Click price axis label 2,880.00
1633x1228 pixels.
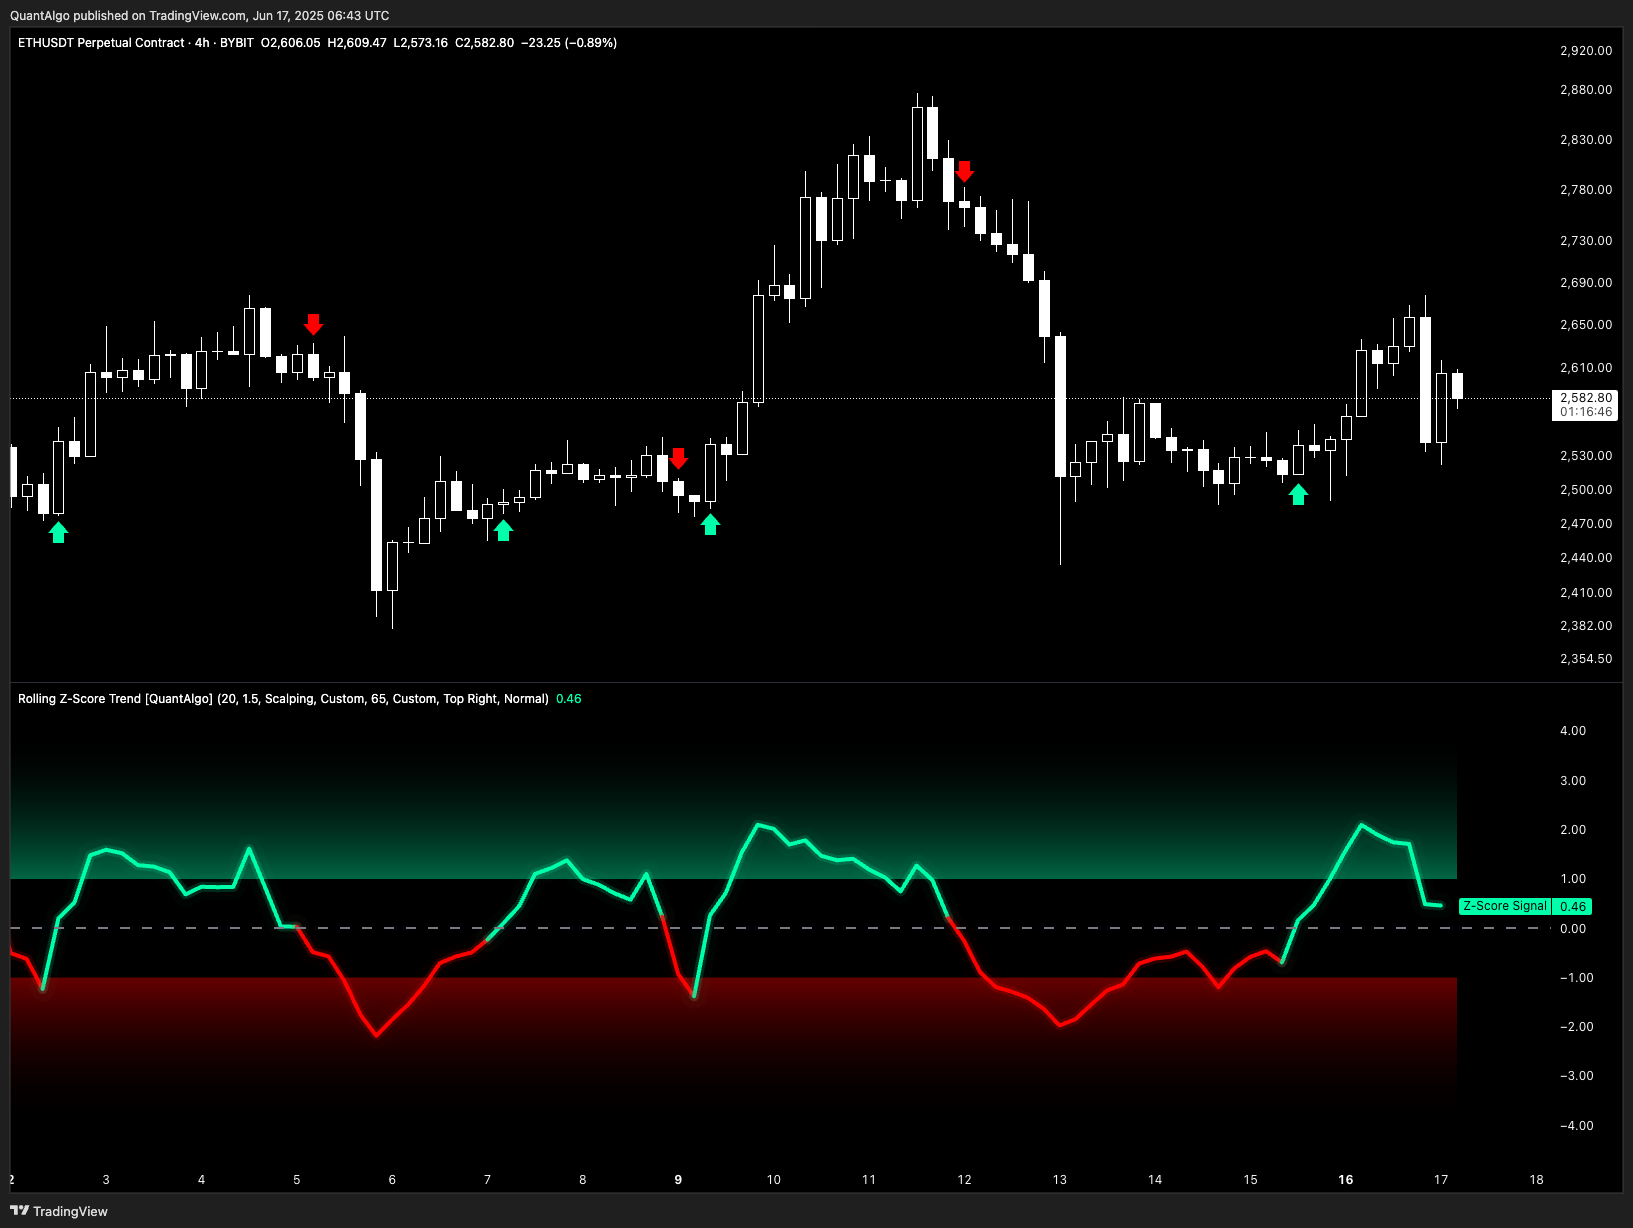pos(1586,89)
